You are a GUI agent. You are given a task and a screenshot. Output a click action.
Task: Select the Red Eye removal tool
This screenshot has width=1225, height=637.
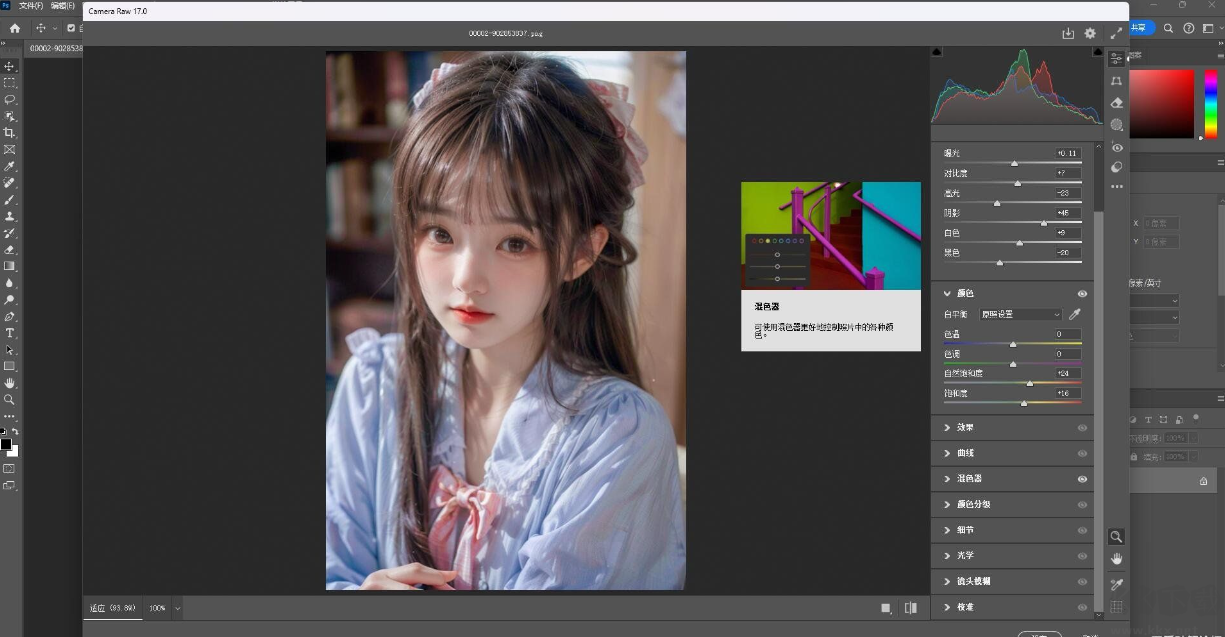click(x=1116, y=147)
